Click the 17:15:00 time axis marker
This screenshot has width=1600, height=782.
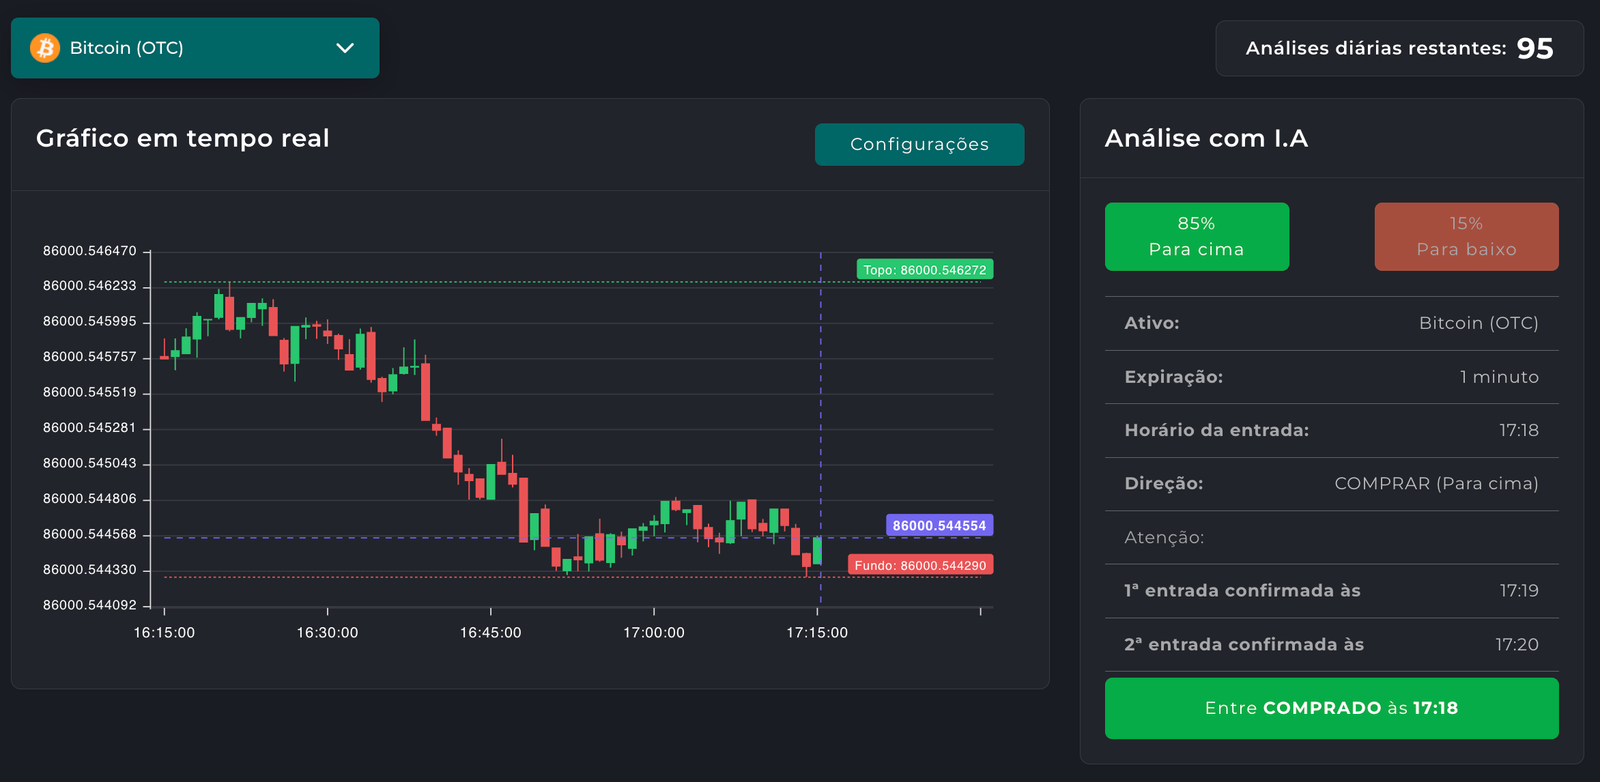[817, 632]
